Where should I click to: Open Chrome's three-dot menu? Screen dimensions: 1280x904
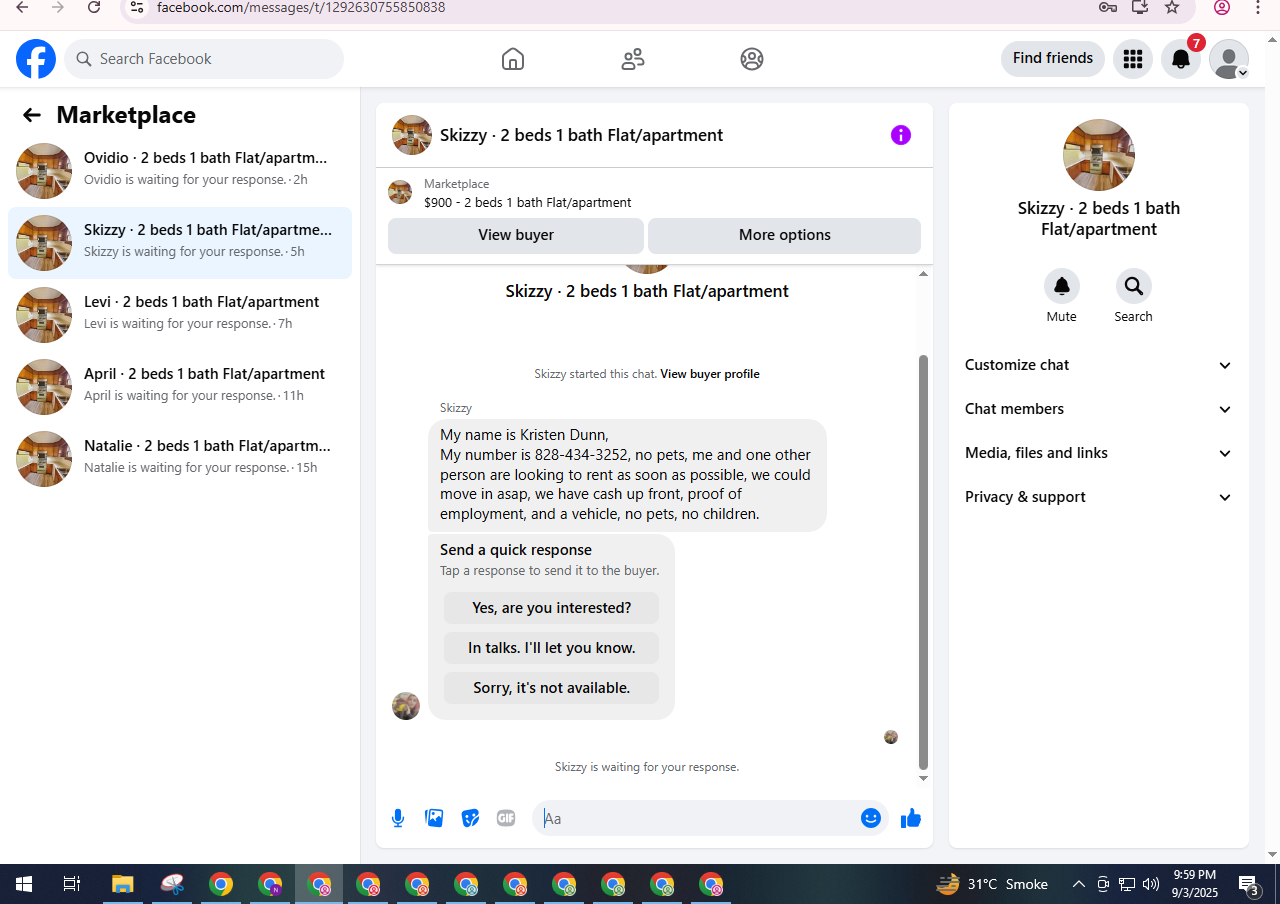point(1258,7)
